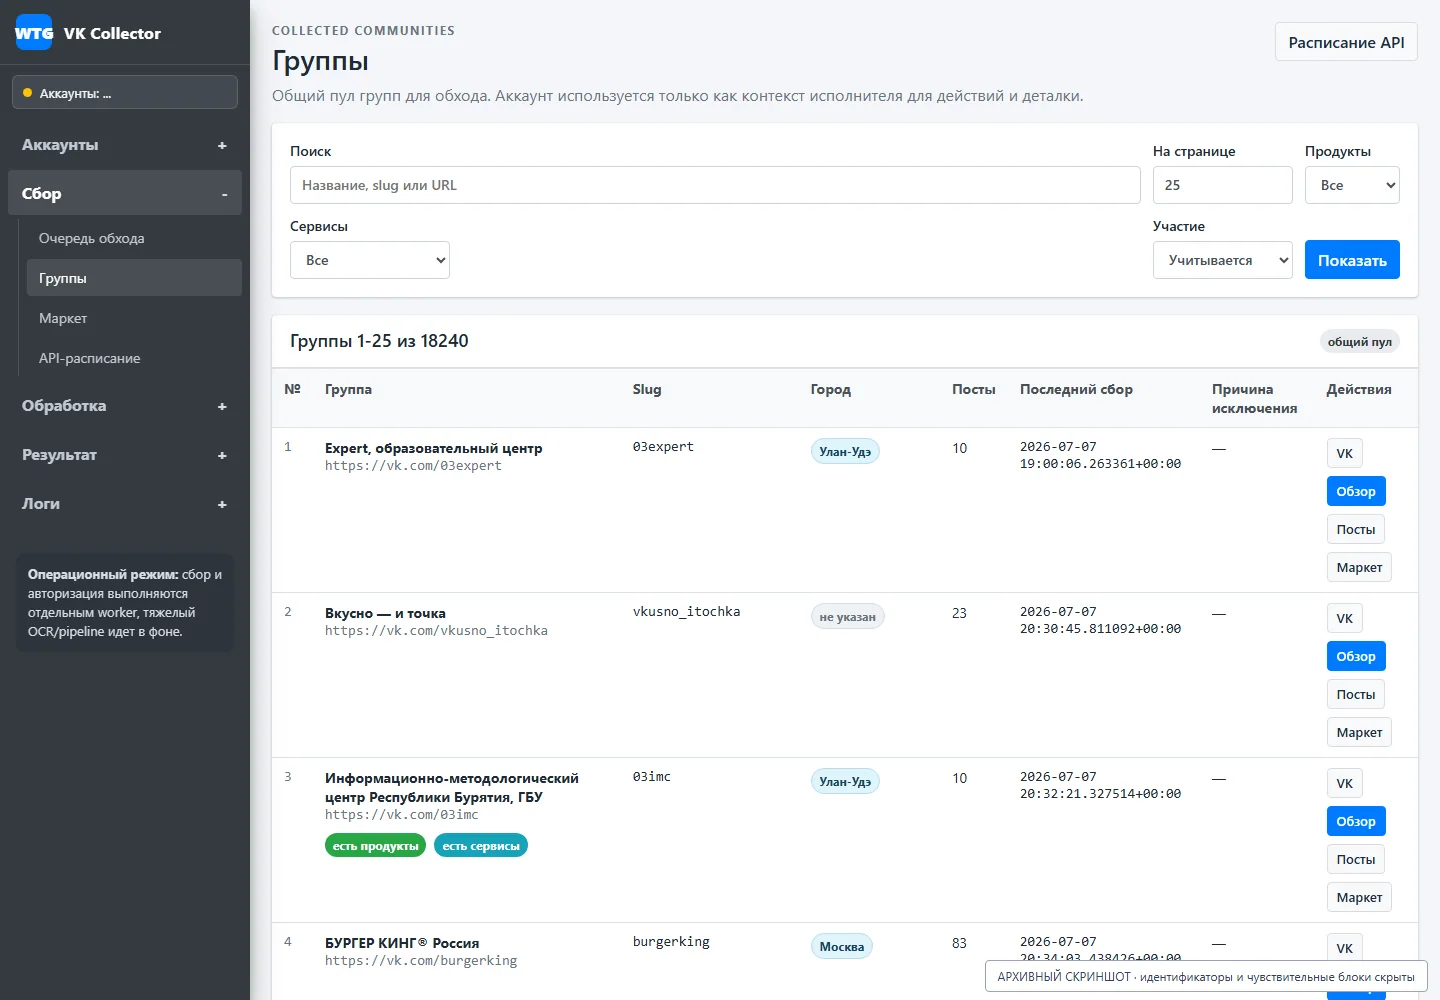Open API-расписание in the sidebar
1440x1000 pixels.
[x=134, y=358]
